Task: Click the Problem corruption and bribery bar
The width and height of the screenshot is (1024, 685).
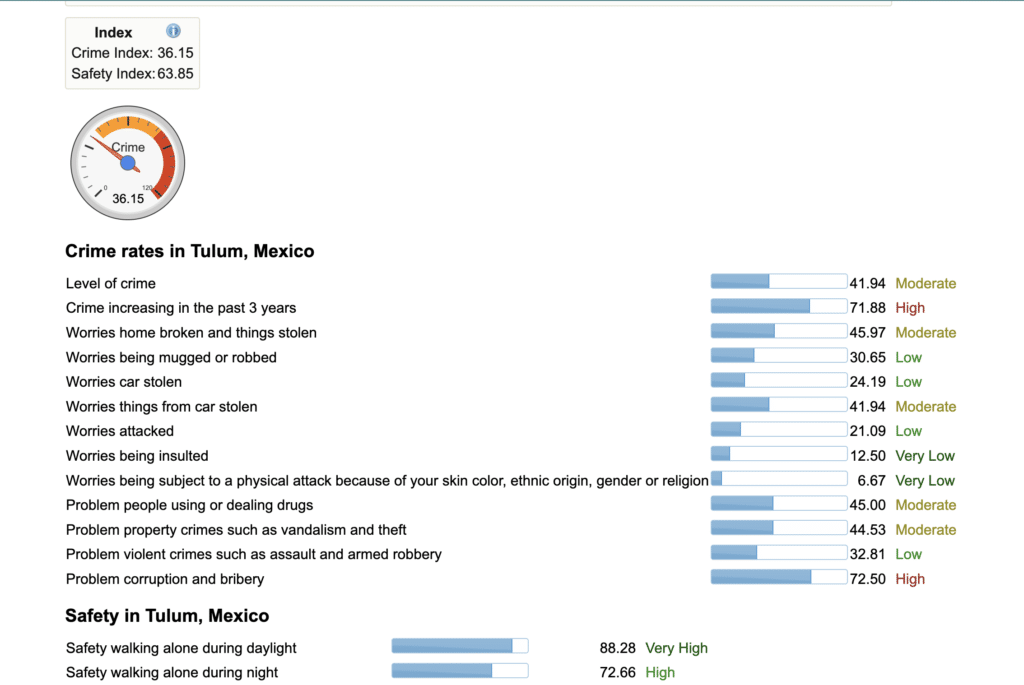Action: [779, 577]
